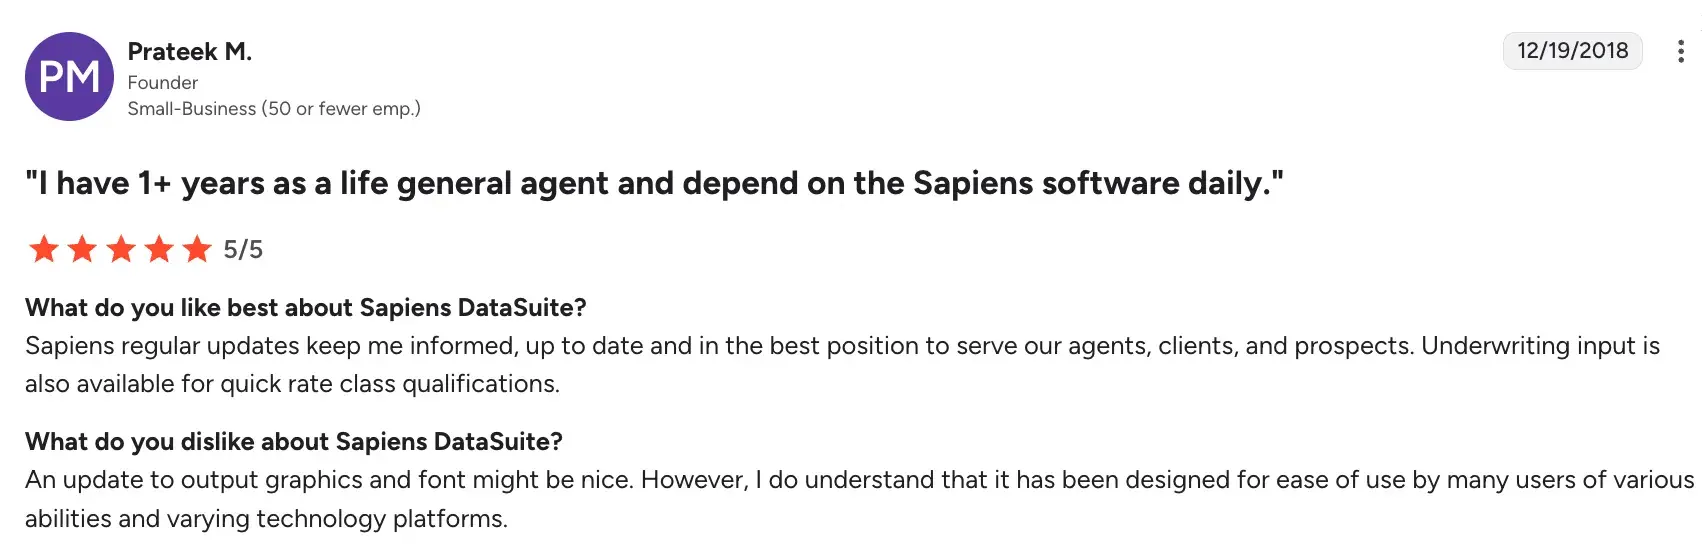
Task: Open the three-dot review options menu
Action: click(1680, 51)
